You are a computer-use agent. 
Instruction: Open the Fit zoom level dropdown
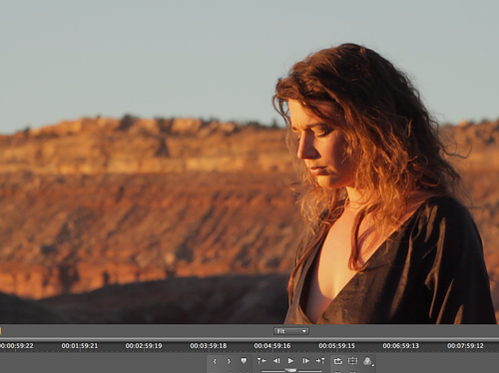point(291,331)
